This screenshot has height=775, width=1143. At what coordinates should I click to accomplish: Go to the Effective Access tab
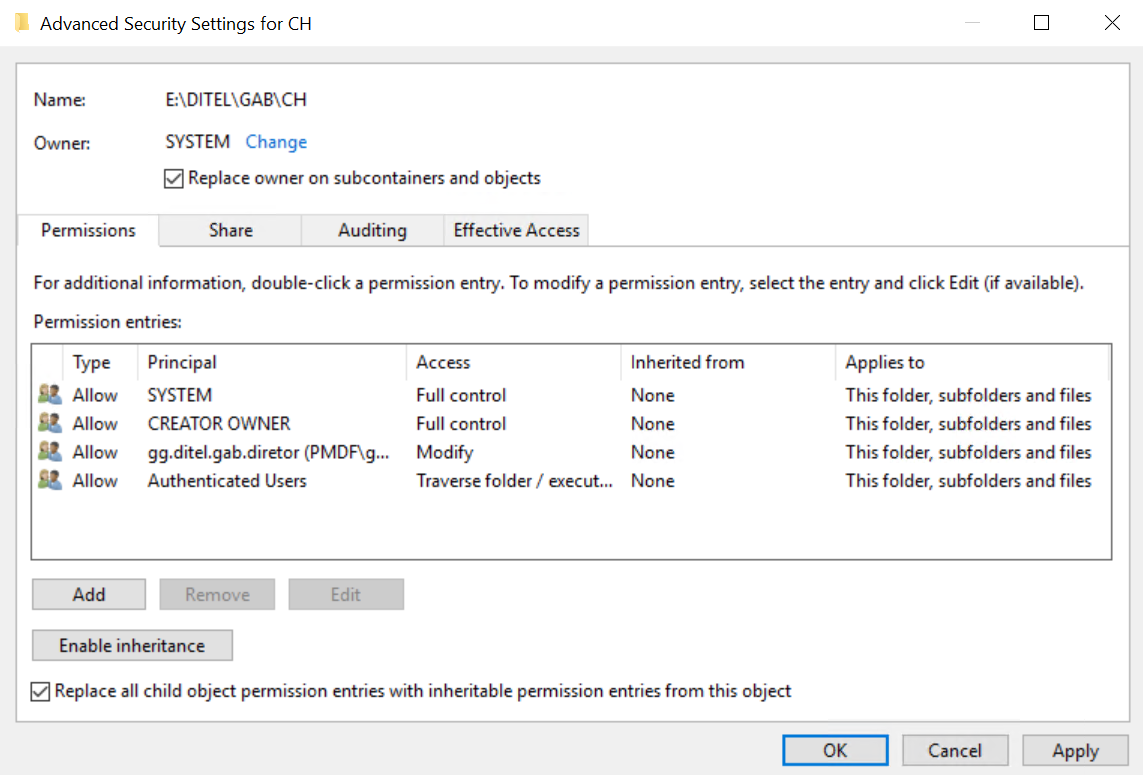(x=516, y=230)
